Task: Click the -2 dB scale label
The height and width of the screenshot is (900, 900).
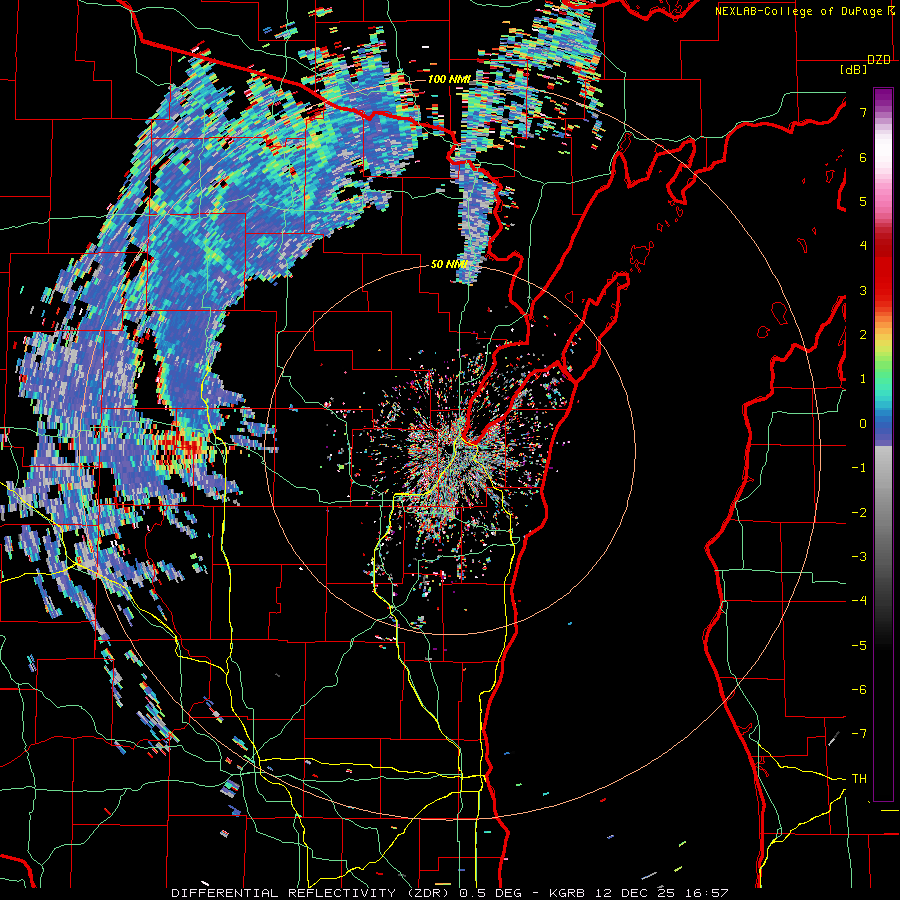Action: click(x=859, y=513)
